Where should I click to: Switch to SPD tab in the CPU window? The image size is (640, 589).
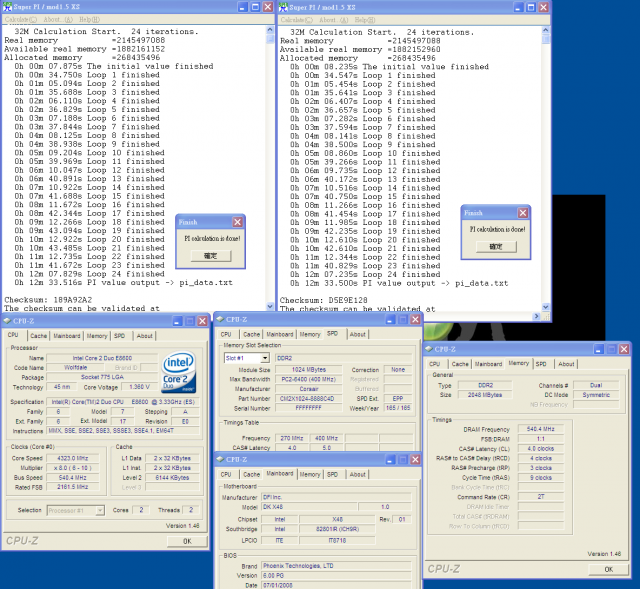pyautogui.click(x=120, y=336)
